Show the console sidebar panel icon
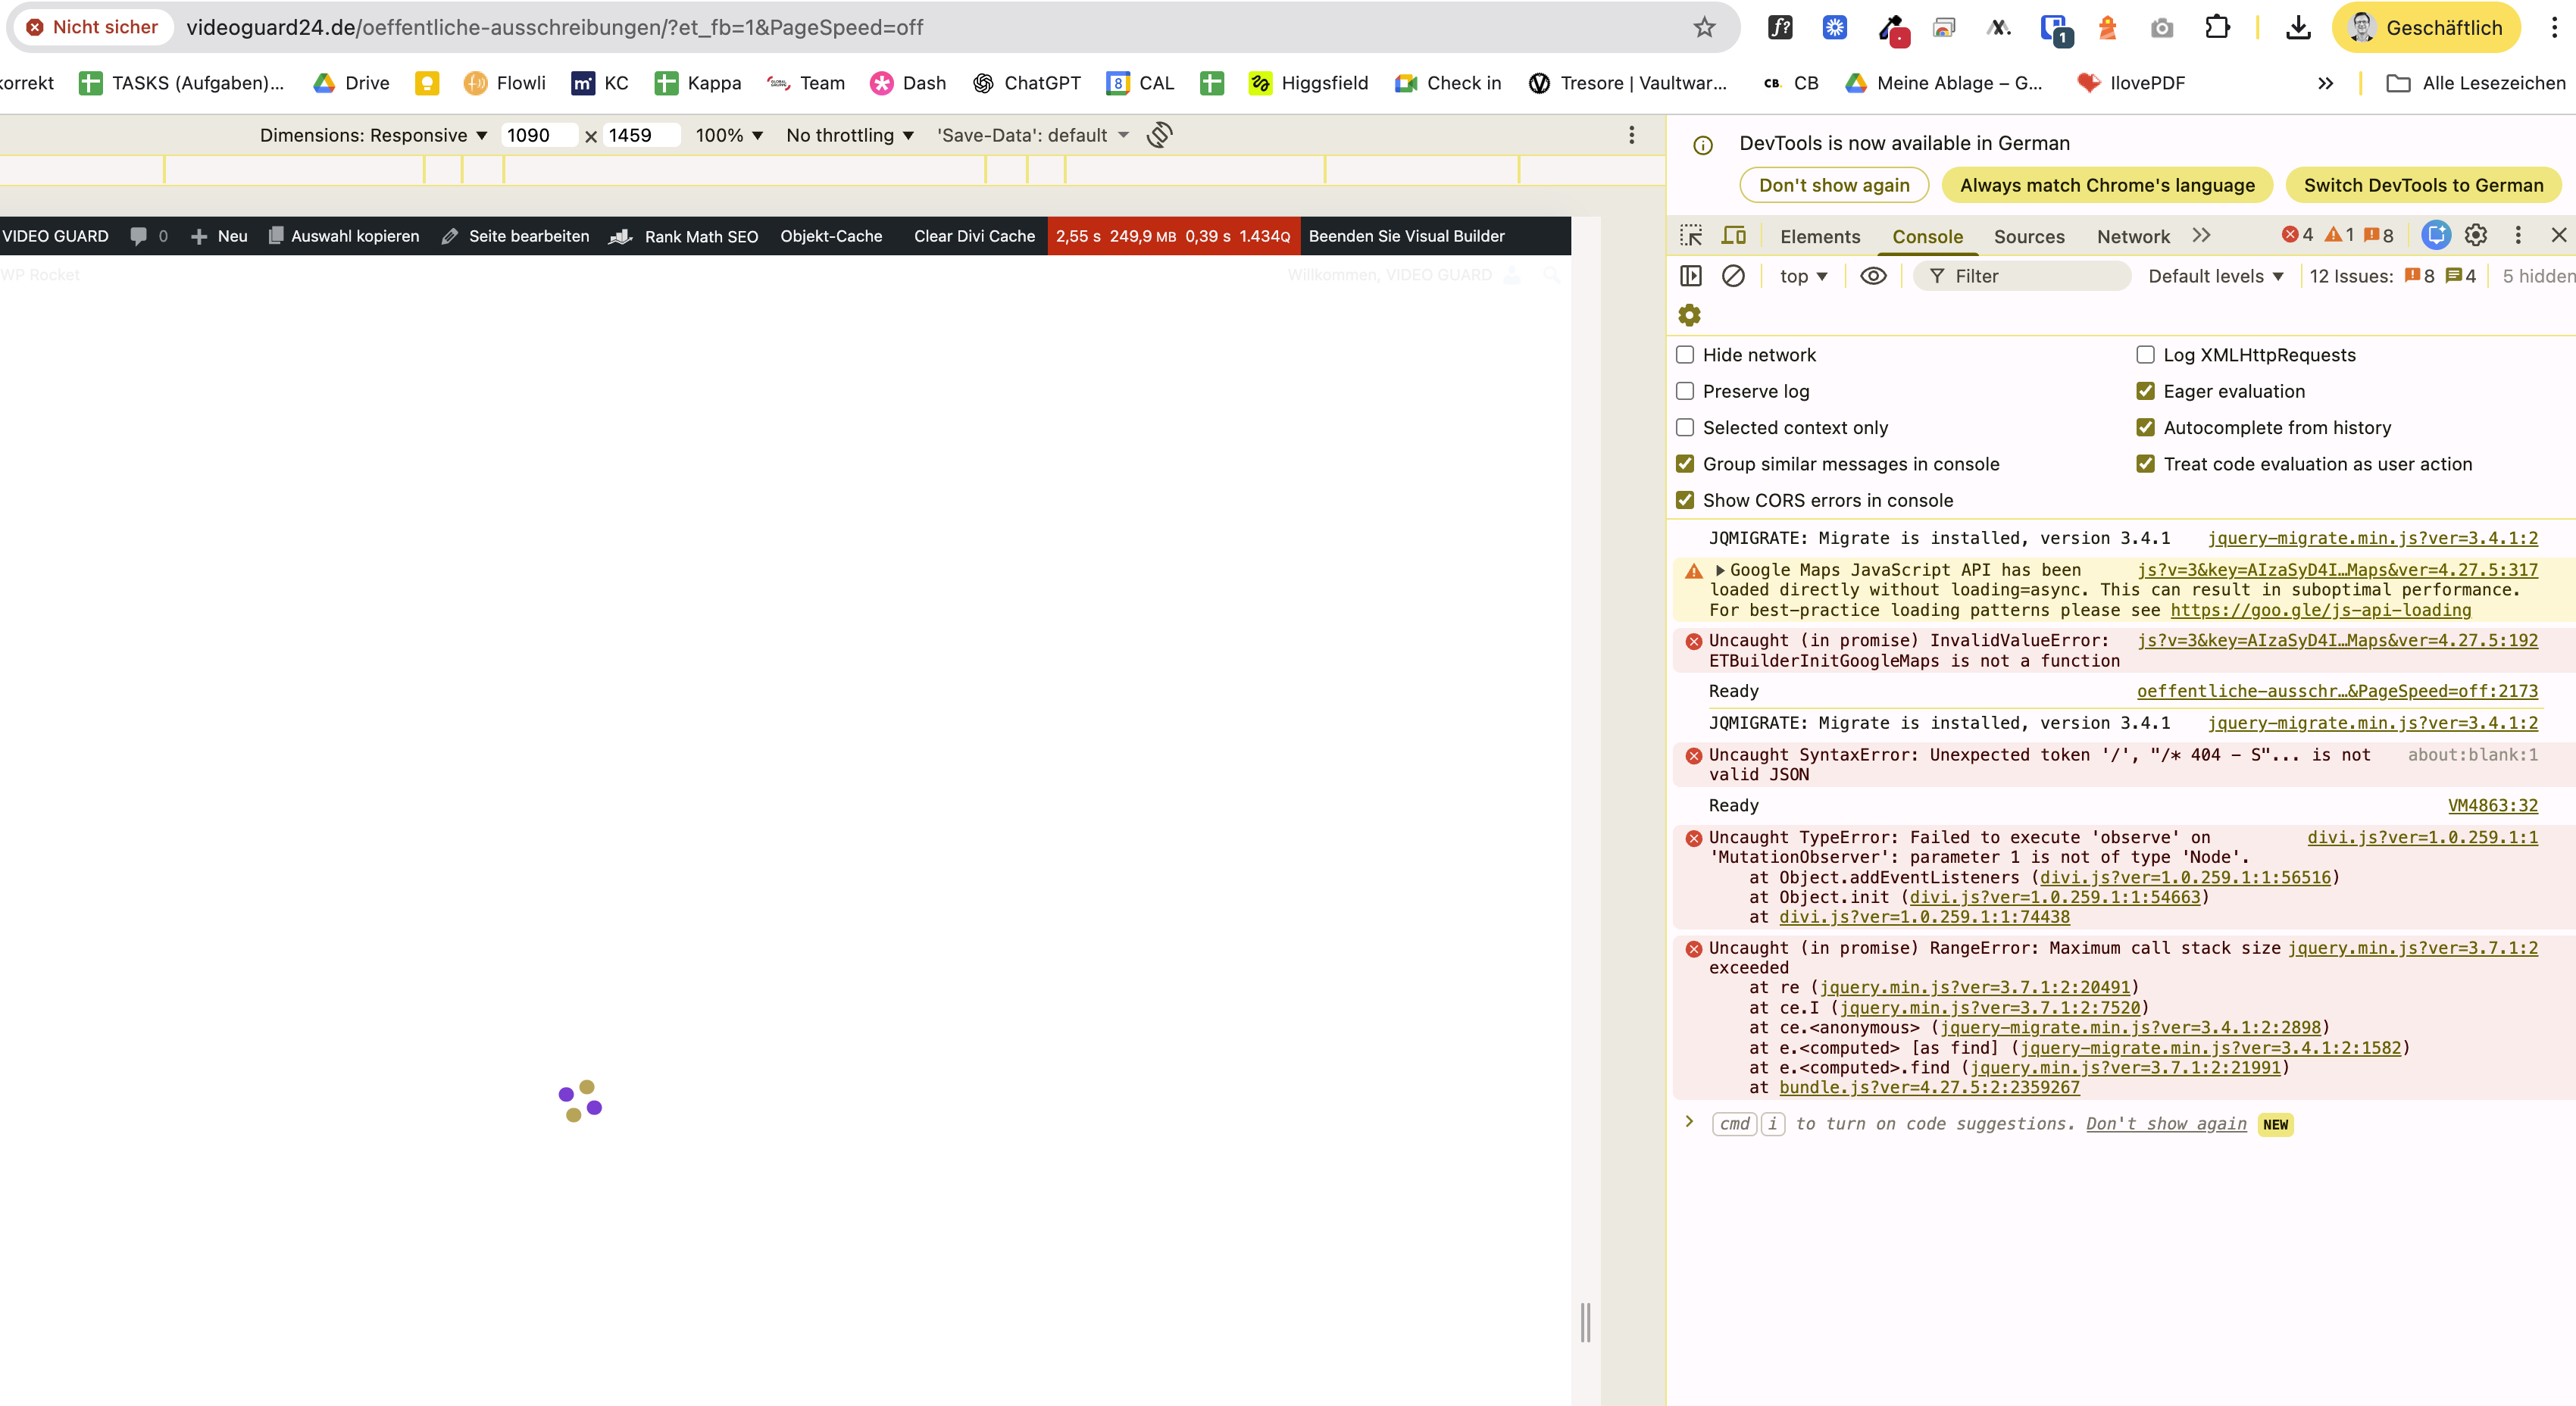The width and height of the screenshot is (2576, 1406). click(1691, 276)
